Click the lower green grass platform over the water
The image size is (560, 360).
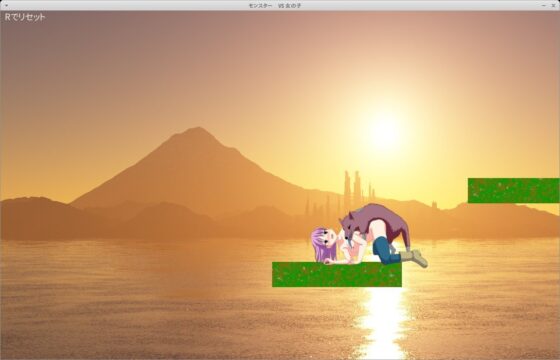(337, 274)
